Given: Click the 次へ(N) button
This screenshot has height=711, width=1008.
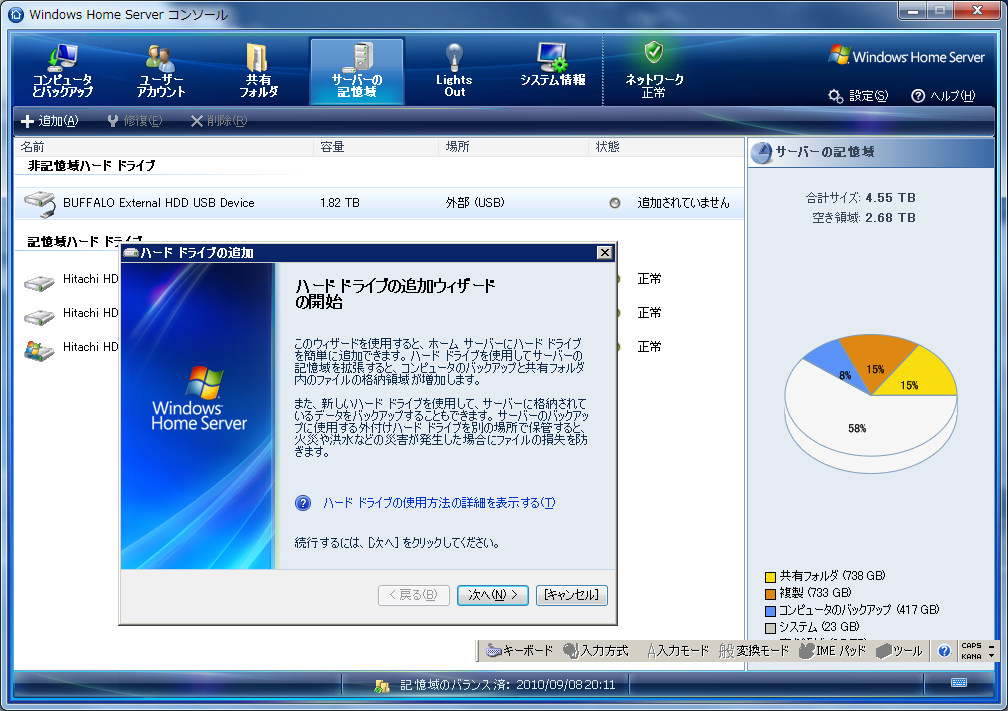Looking at the screenshot, I should pyautogui.click(x=492, y=595).
